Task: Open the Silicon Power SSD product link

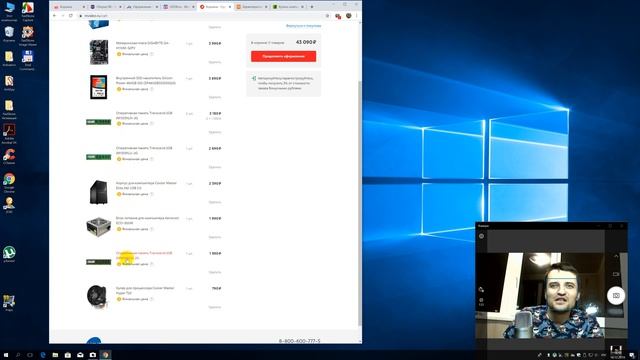Action: pyautogui.click(x=146, y=80)
